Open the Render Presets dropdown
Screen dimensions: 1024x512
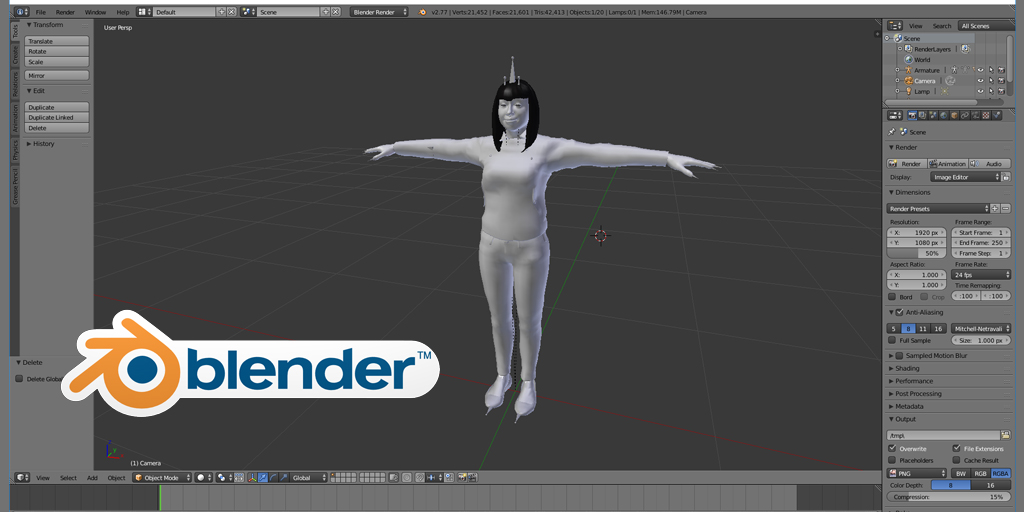938,209
